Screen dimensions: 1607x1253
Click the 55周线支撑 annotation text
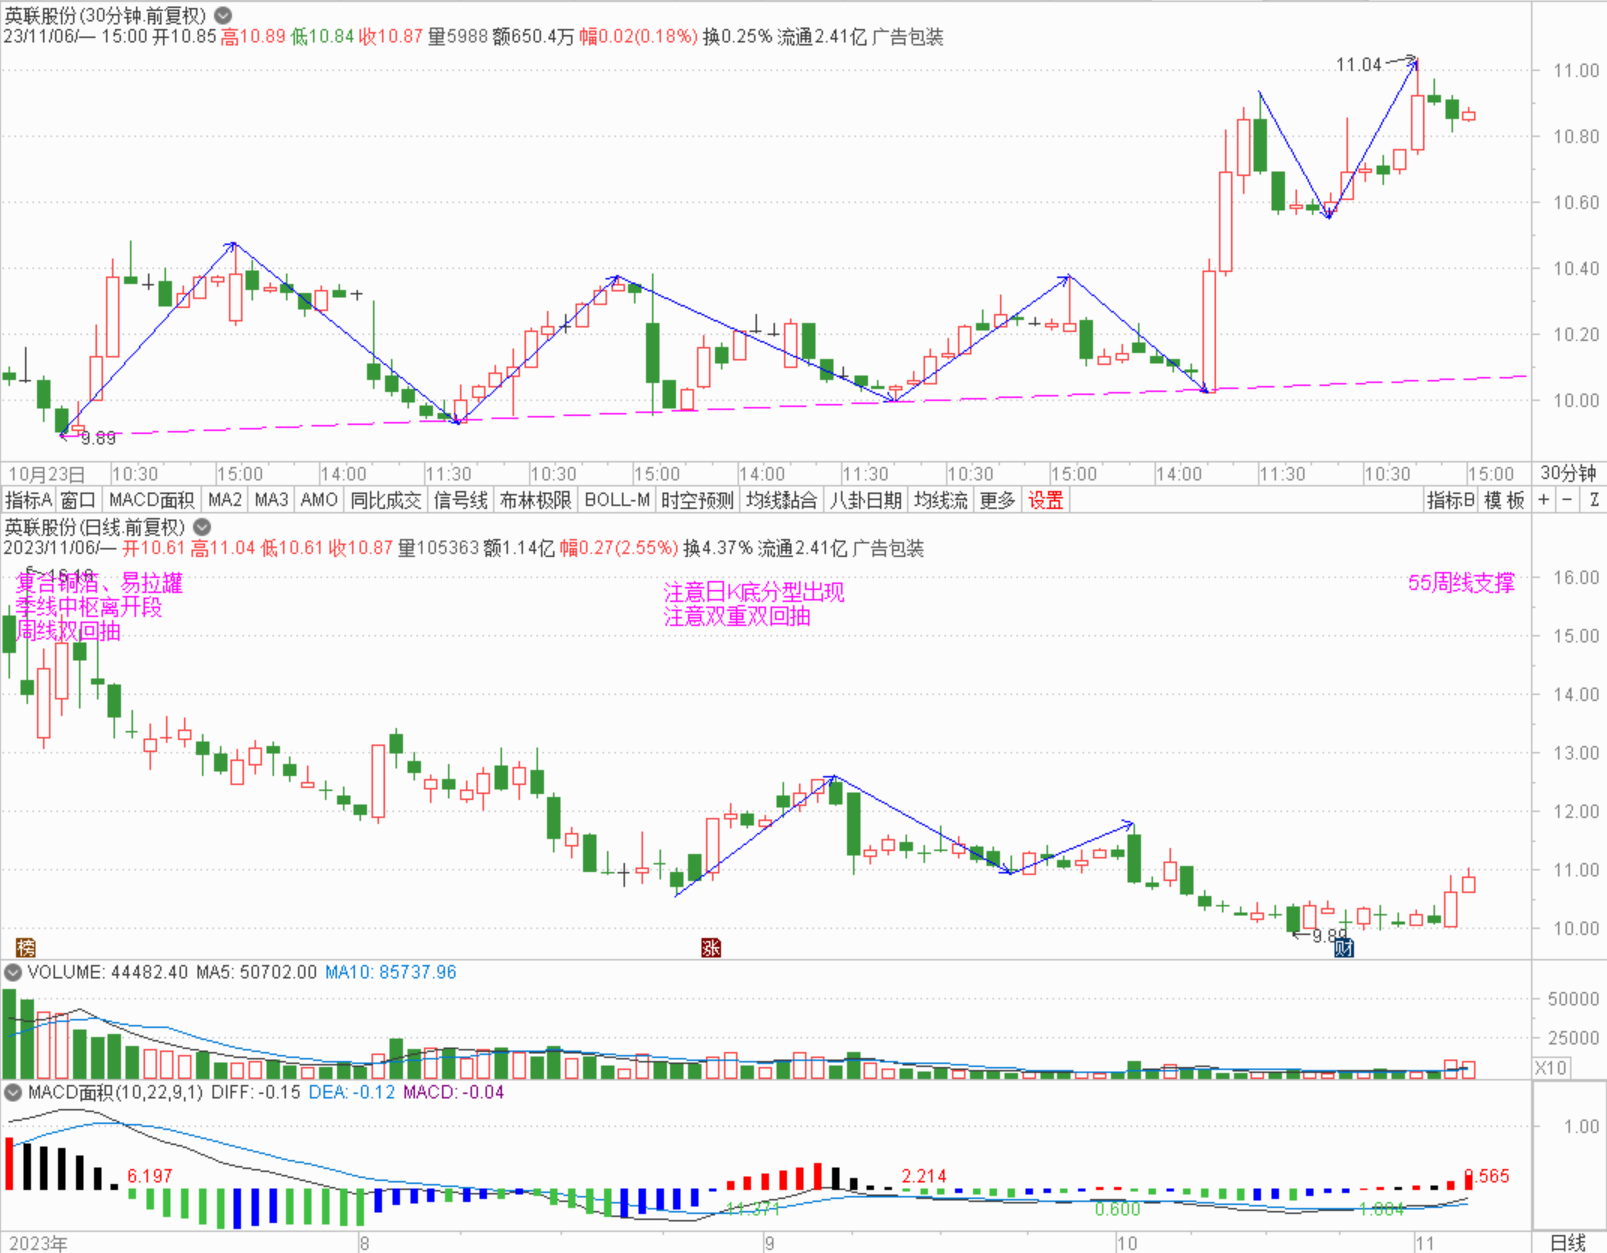point(1461,583)
